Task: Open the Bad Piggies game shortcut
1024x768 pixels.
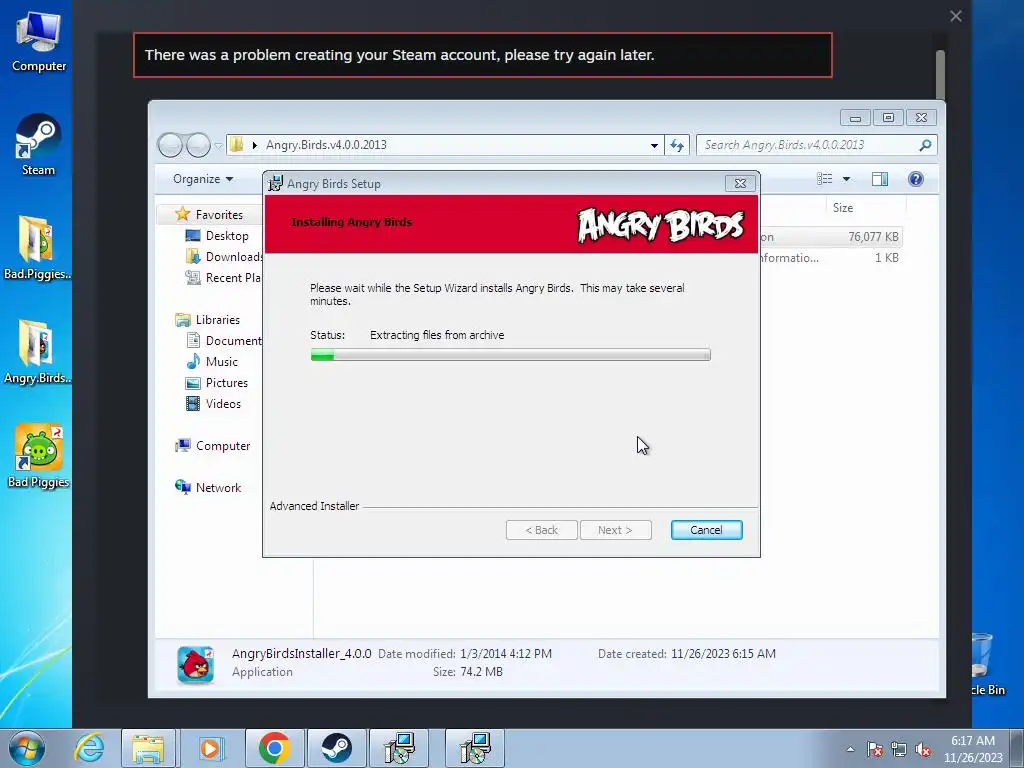Action: tap(39, 456)
